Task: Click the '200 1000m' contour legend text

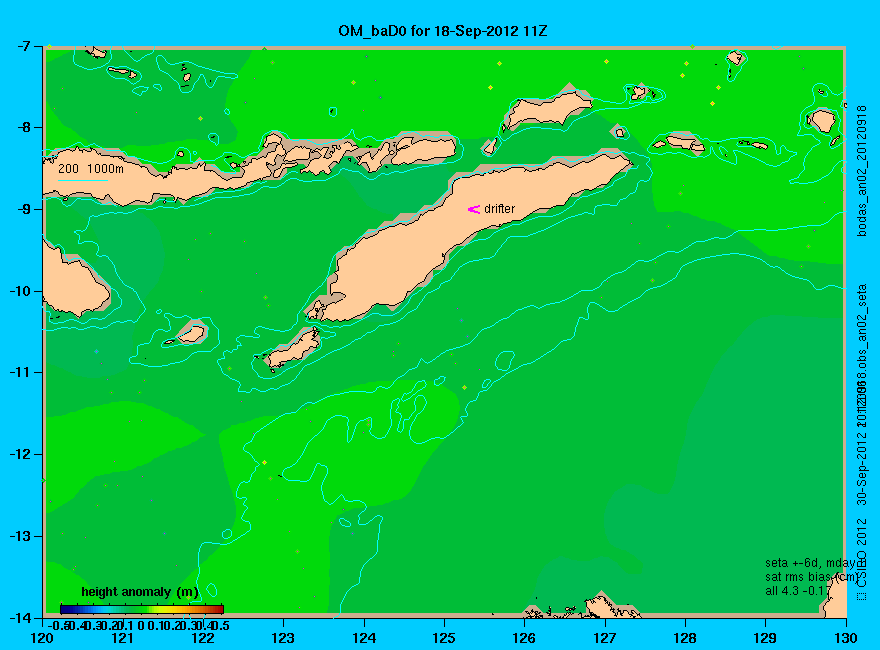Action: pos(91,168)
